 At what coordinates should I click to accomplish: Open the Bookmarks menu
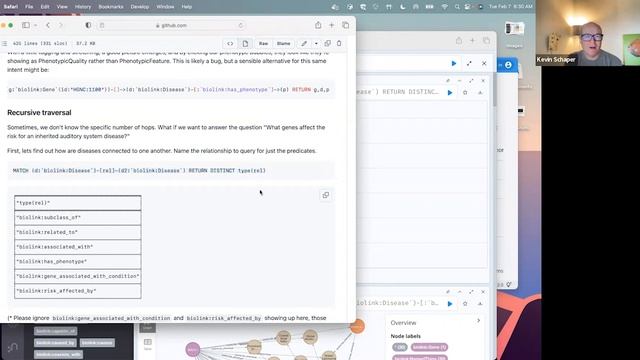coord(111,7)
